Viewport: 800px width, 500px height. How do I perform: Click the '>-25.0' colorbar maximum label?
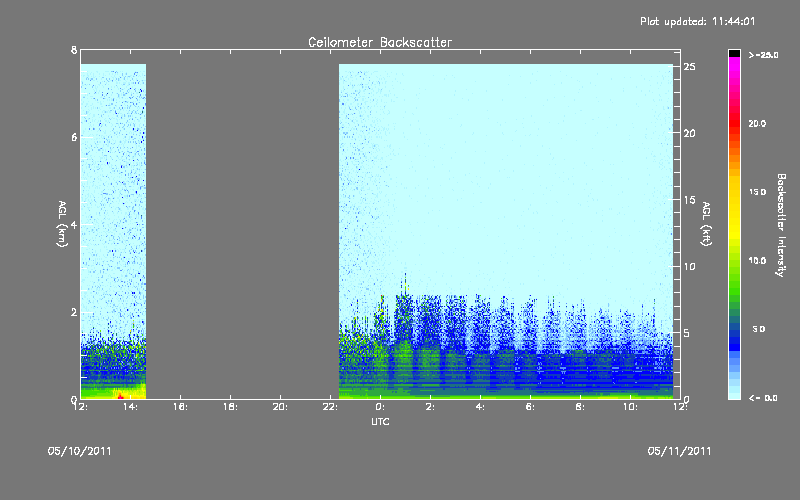763,55
